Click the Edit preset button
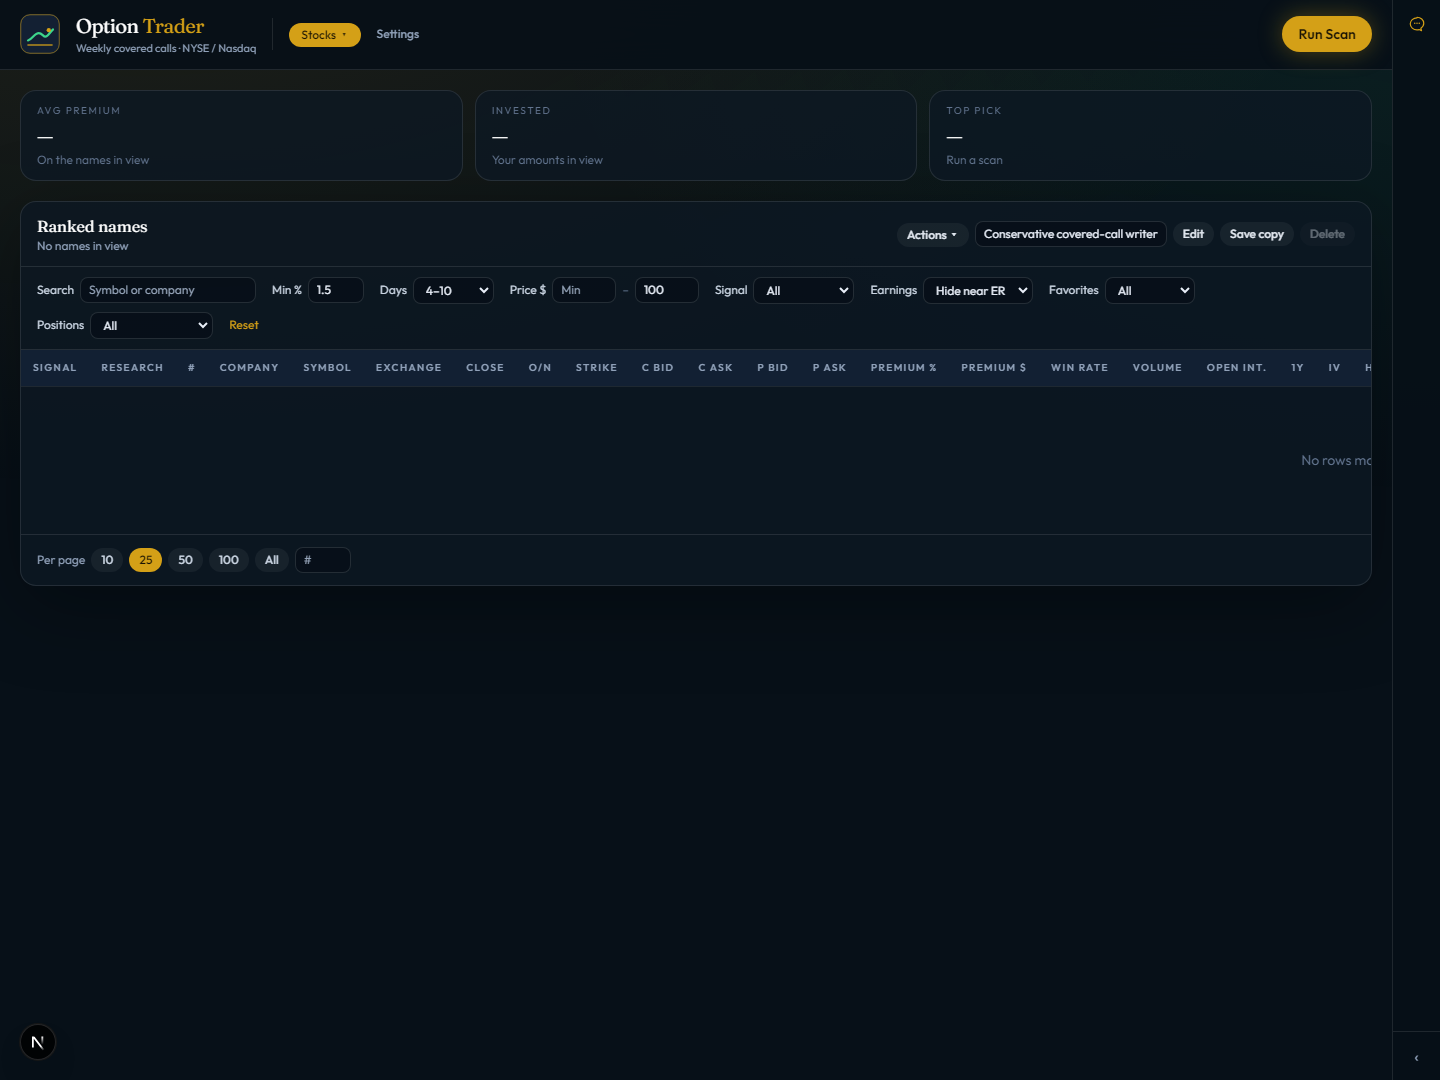Viewport: 1440px width, 1080px height. [x=1193, y=234]
